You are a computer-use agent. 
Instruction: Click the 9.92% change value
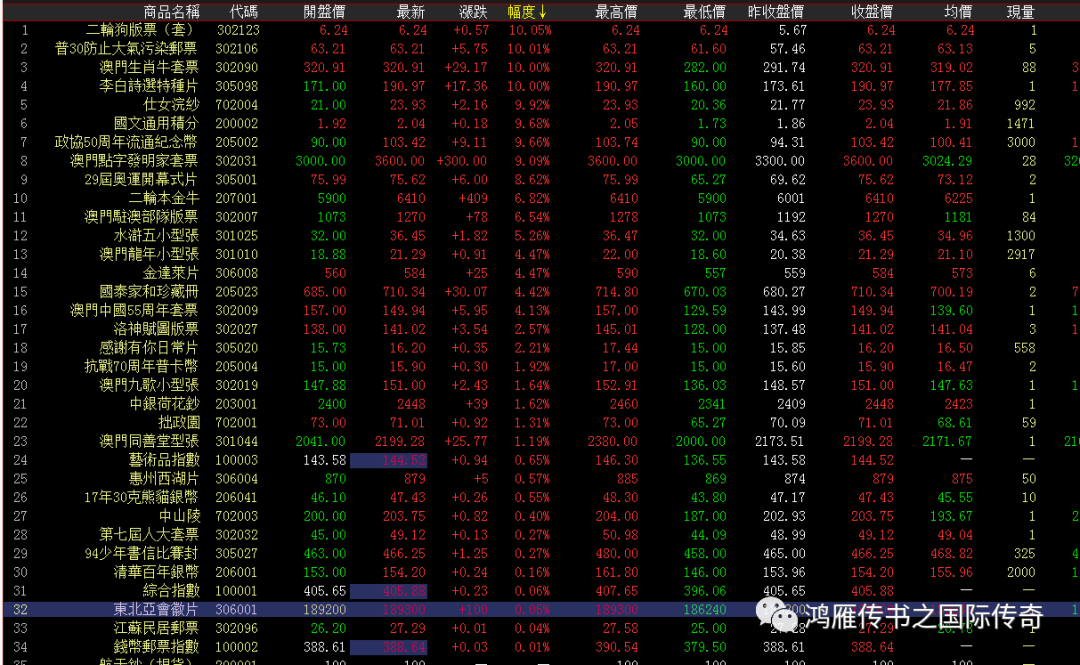coord(532,105)
